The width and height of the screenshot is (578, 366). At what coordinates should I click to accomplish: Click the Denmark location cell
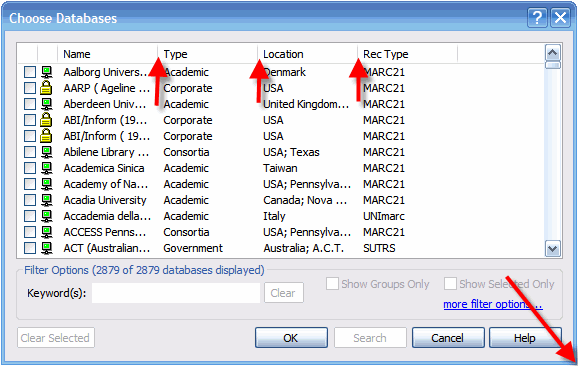(284, 72)
